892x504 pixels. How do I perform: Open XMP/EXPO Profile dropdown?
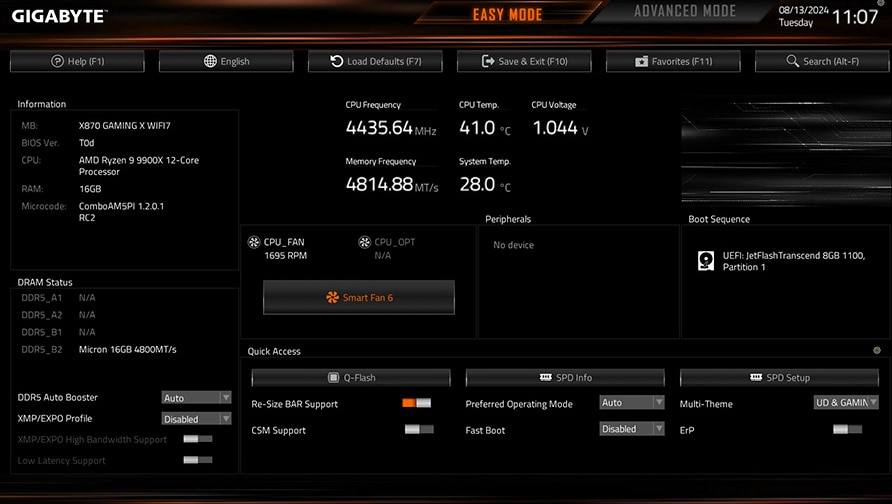point(196,419)
